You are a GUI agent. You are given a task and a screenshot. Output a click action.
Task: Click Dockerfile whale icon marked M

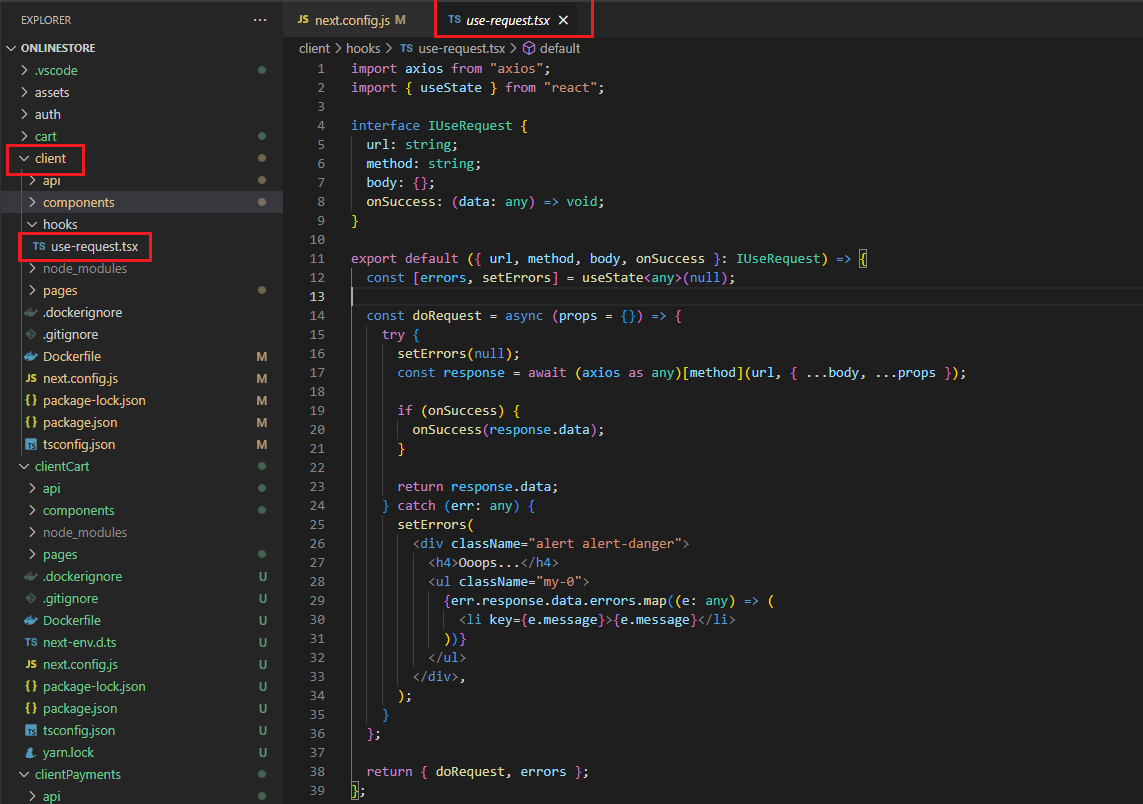pos(31,357)
